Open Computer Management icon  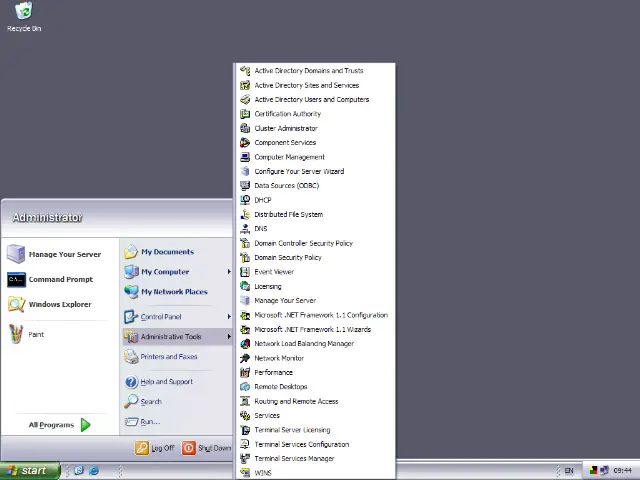245,157
